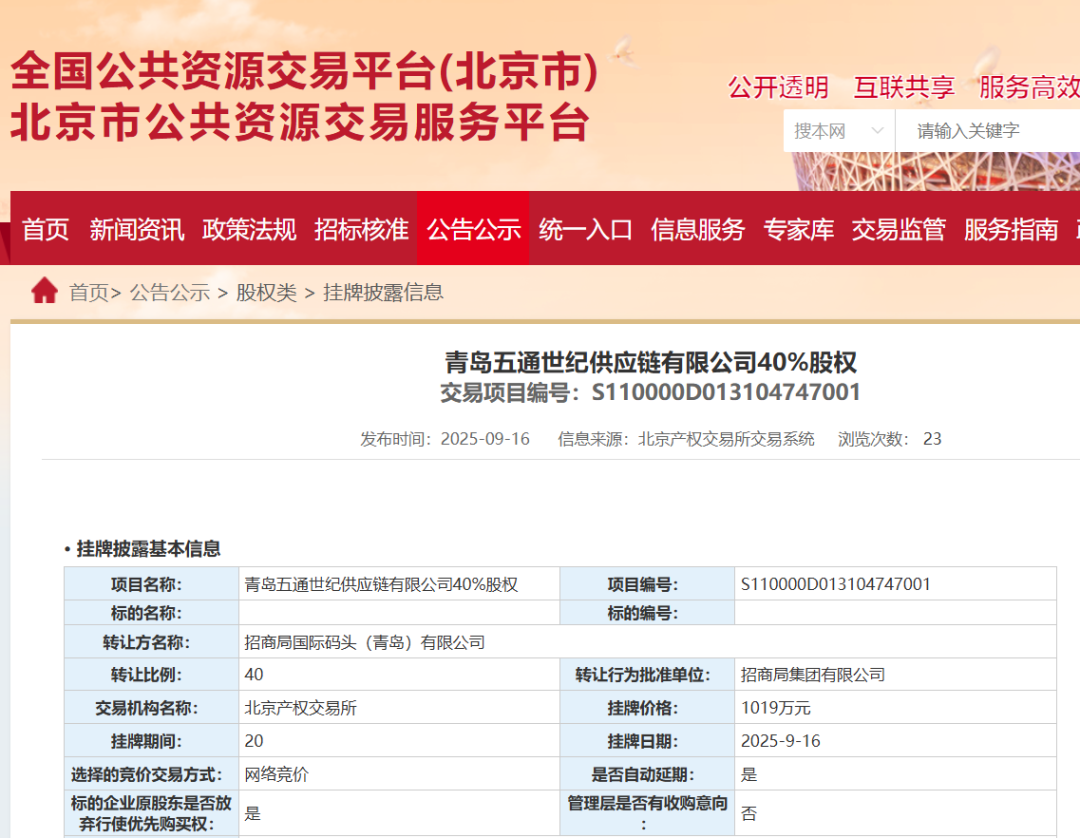The image size is (1080, 838).
Task: Click the page heading 青岛五通世纪供应链有限公司40%股权
Action: (650, 362)
